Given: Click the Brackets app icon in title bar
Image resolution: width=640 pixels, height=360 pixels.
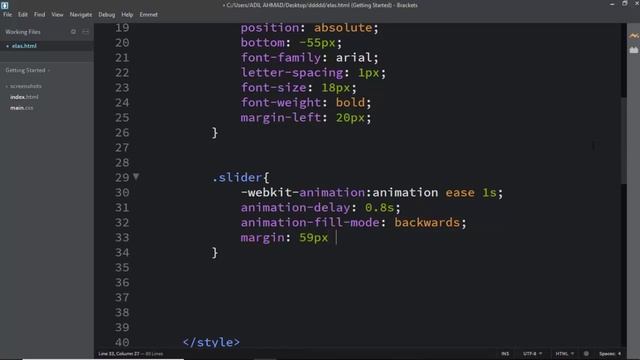Looking at the screenshot, I should (4, 5).
